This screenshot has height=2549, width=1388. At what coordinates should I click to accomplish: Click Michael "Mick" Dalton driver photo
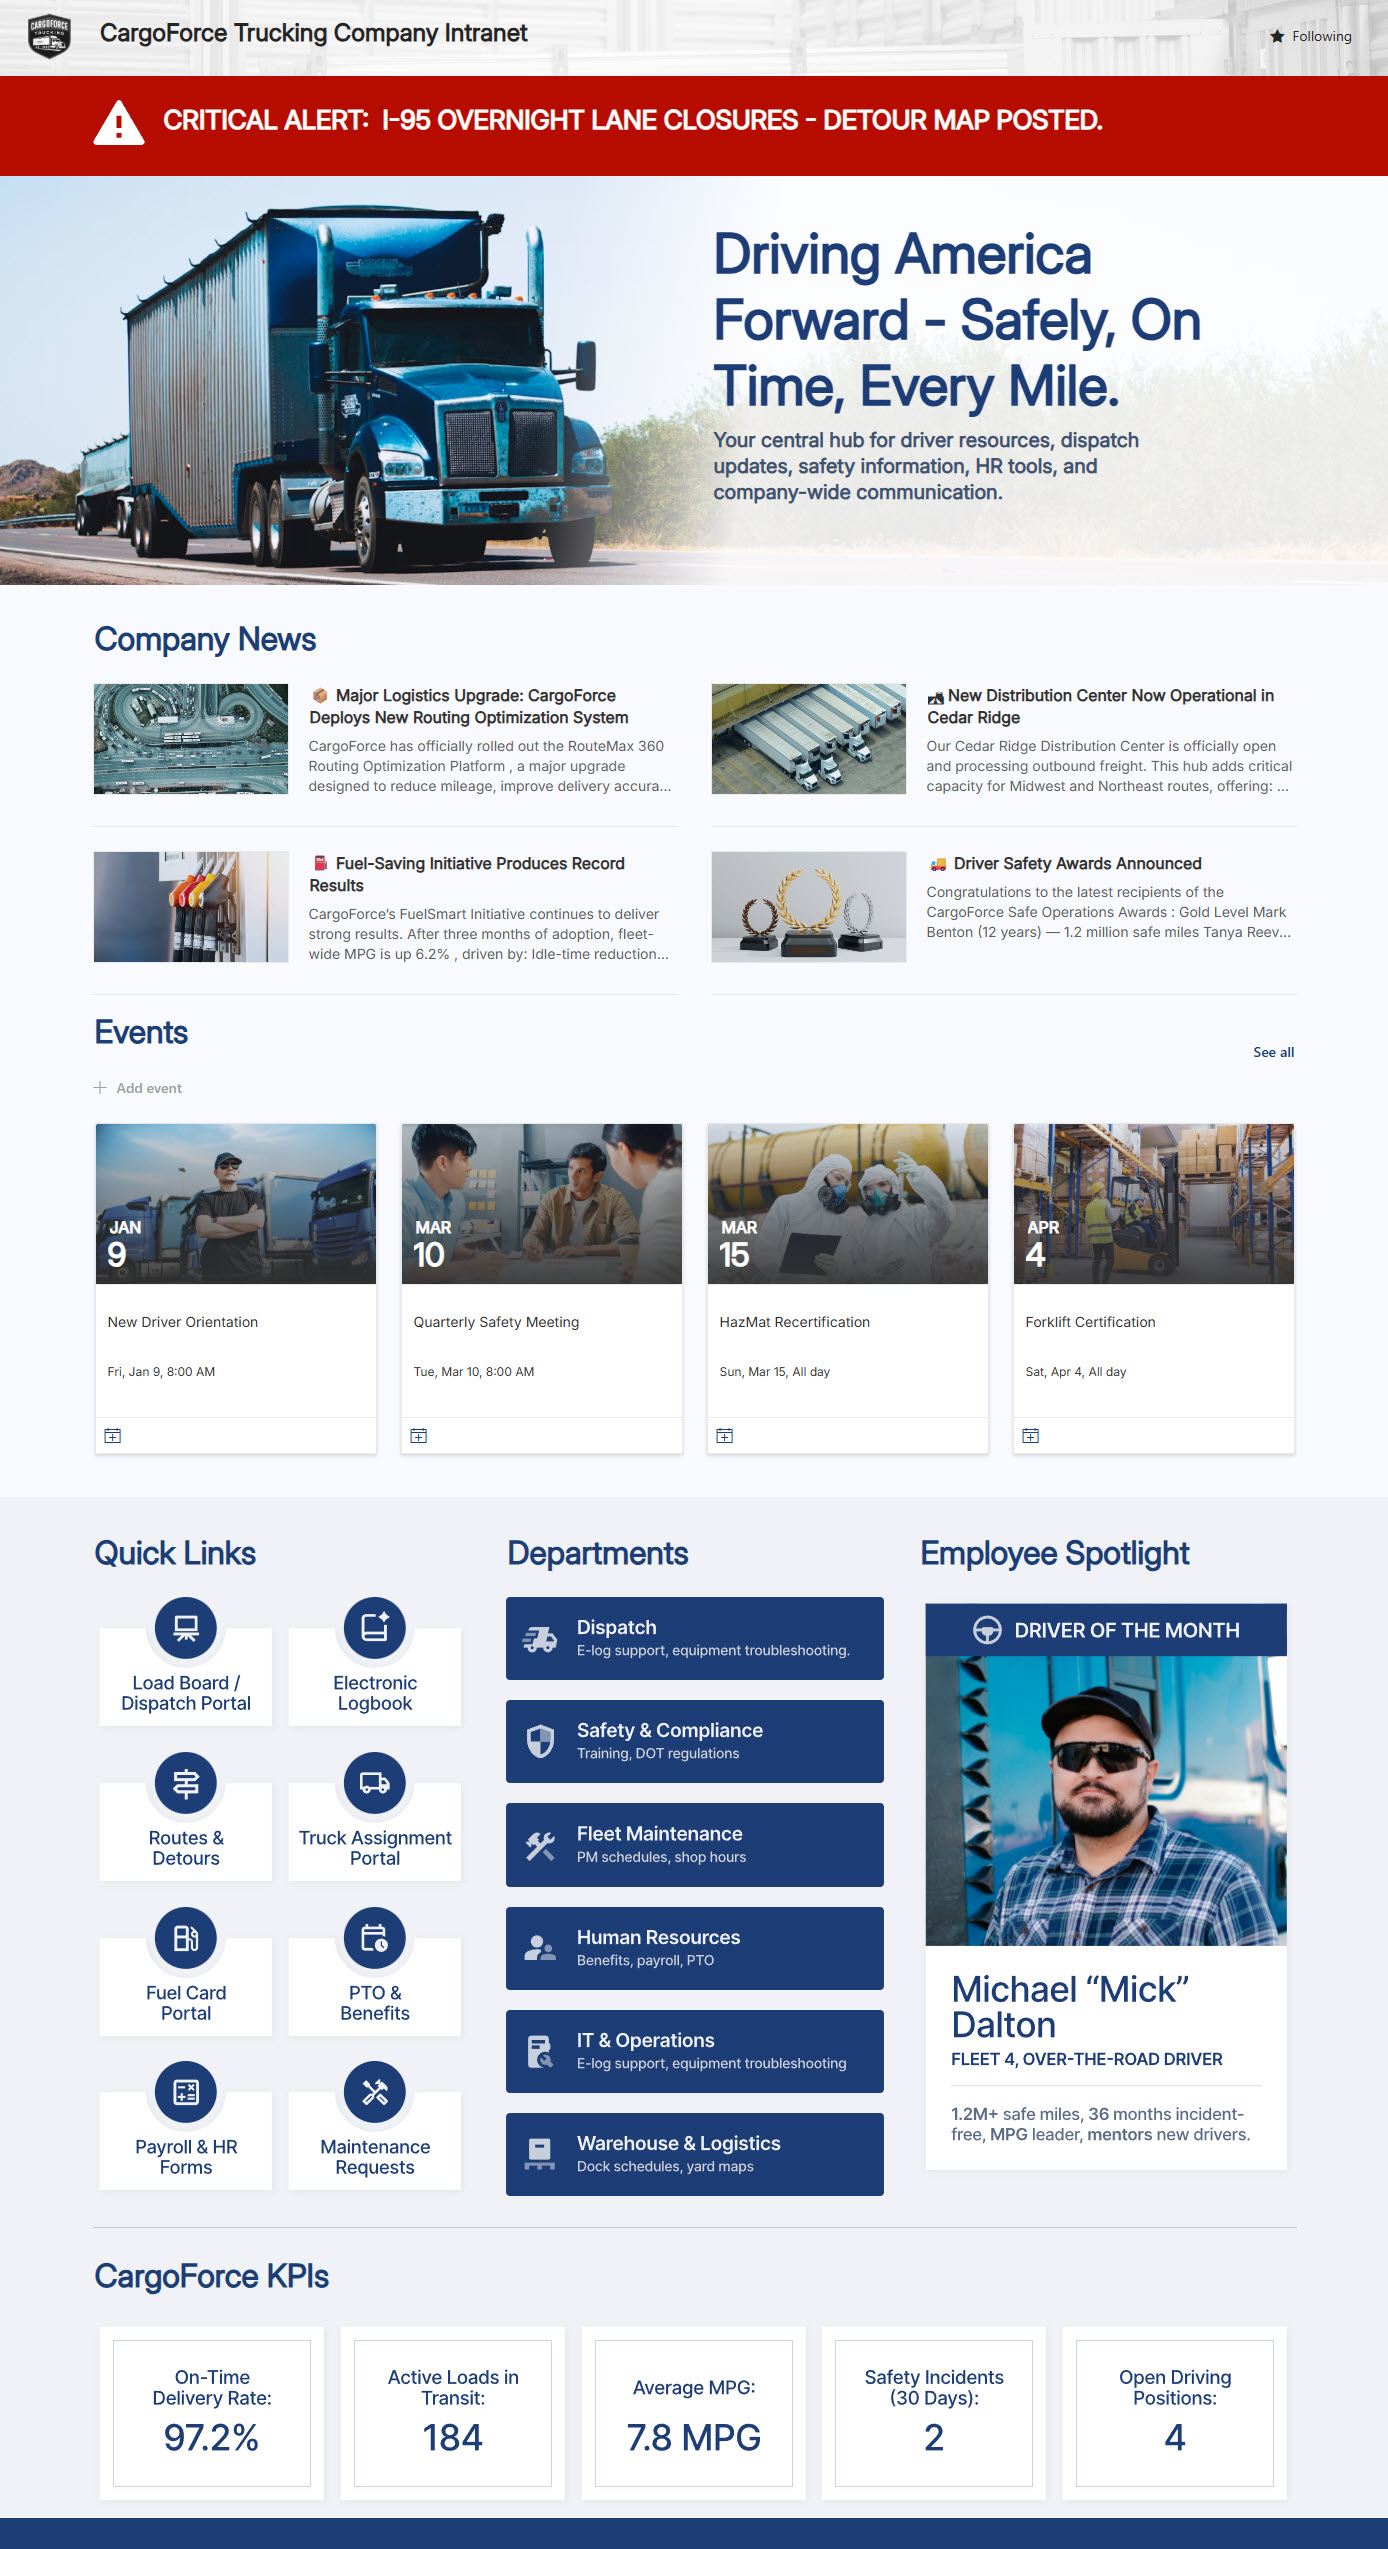[x=1106, y=1801]
